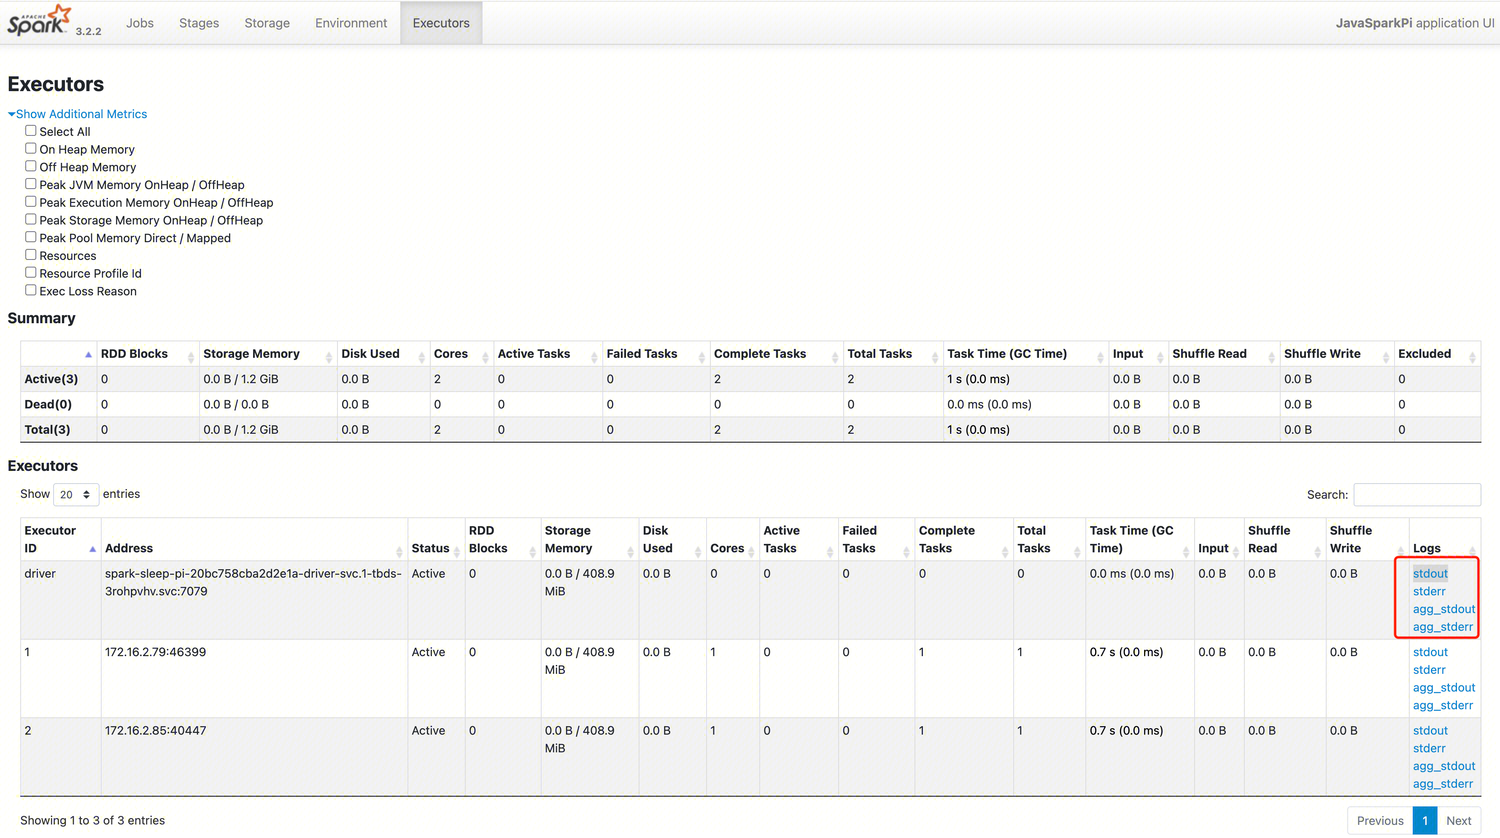Image resolution: width=1500 pixels, height=838 pixels.
Task: Open executor 1 agg_stderr log
Action: pyautogui.click(x=1442, y=706)
